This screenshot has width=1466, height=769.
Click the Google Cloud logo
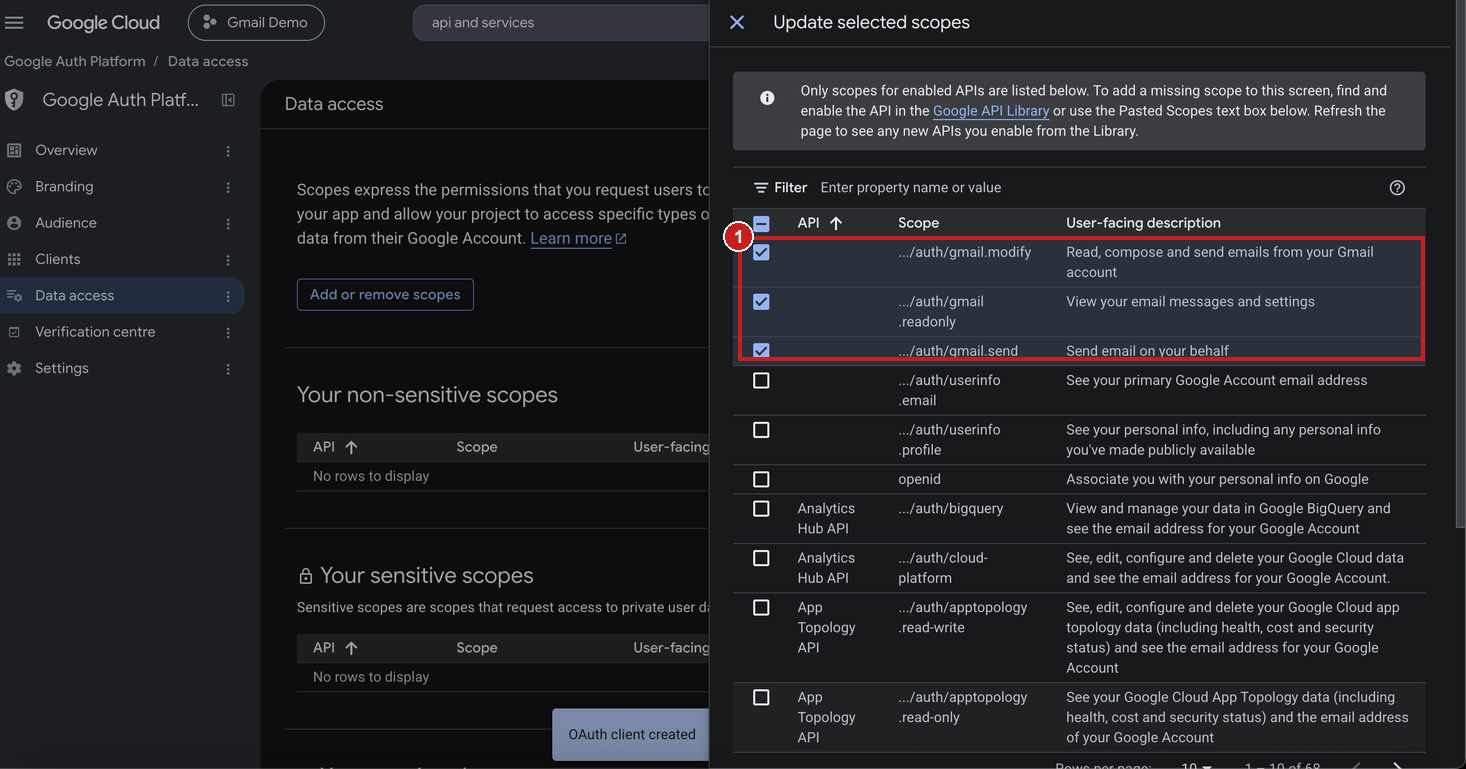tap(103, 22)
